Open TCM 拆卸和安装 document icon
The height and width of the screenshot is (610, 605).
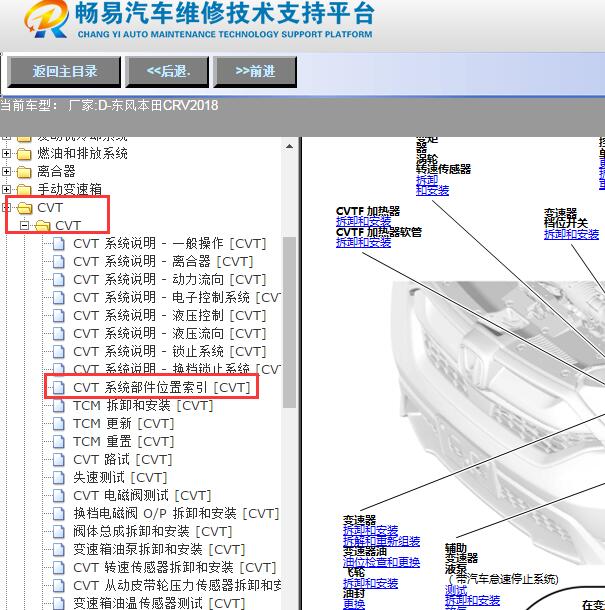pos(59,405)
